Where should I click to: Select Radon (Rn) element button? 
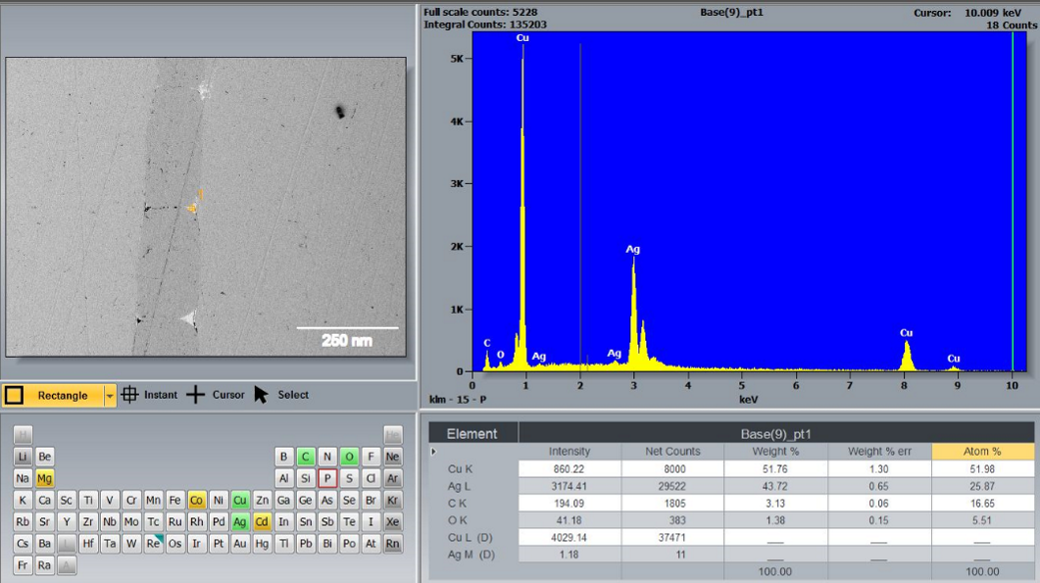point(393,545)
